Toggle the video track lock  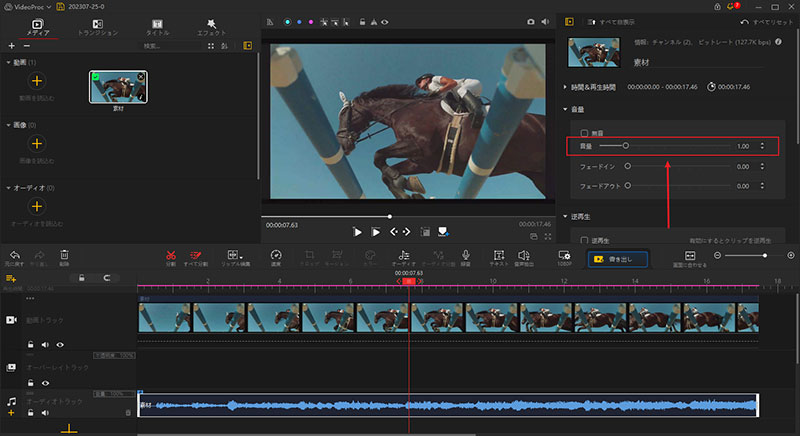(x=31, y=345)
